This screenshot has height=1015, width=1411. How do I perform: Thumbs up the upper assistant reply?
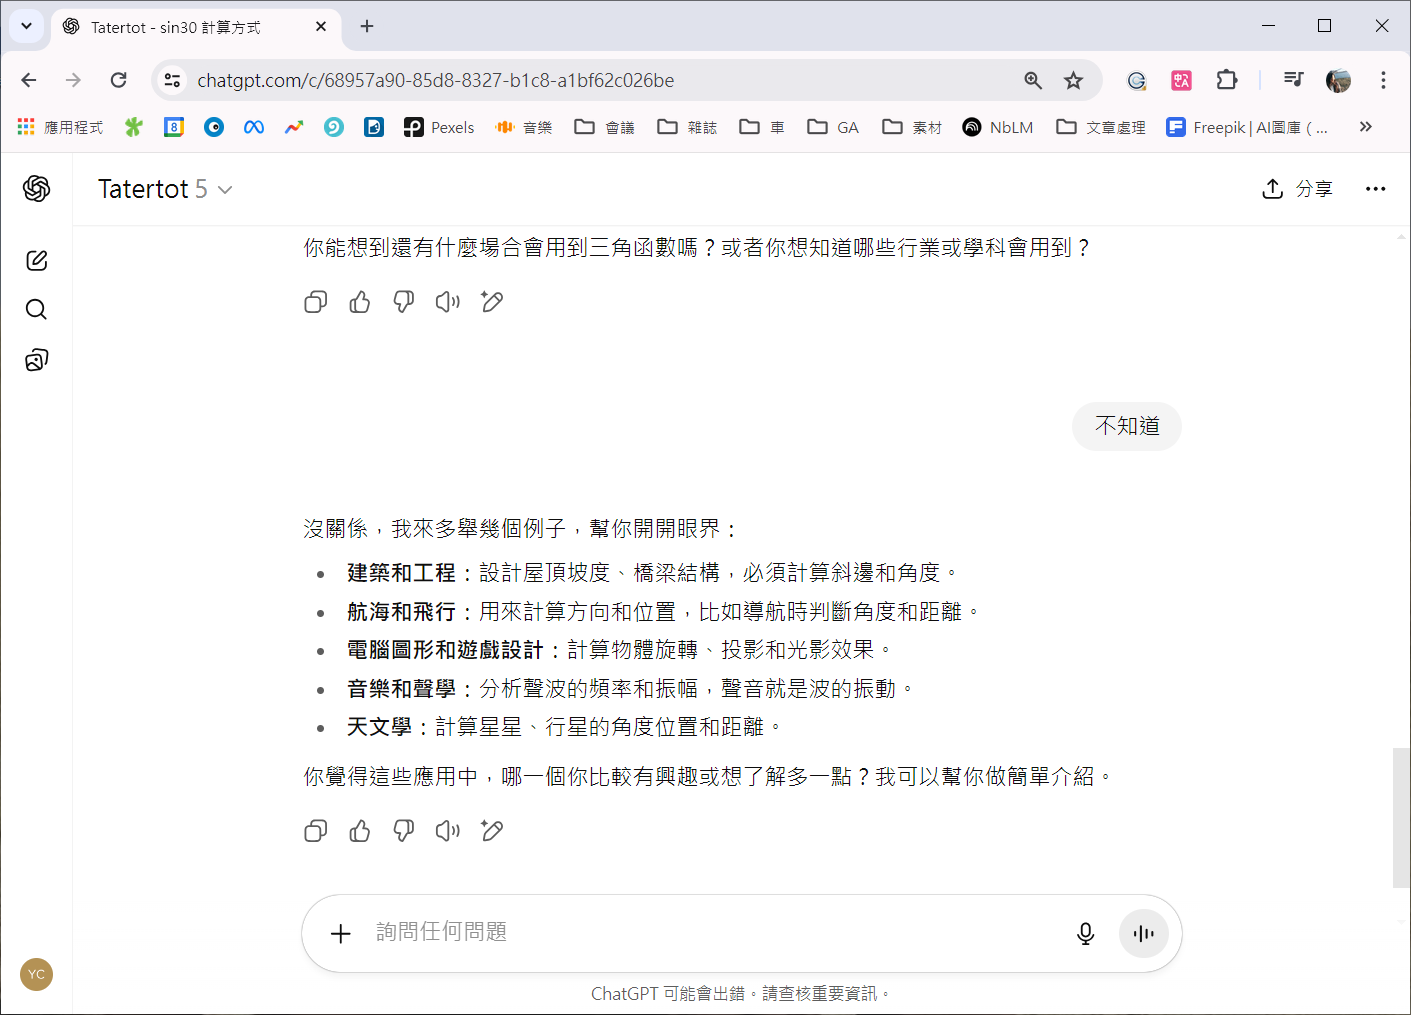click(x=360, y=302)
